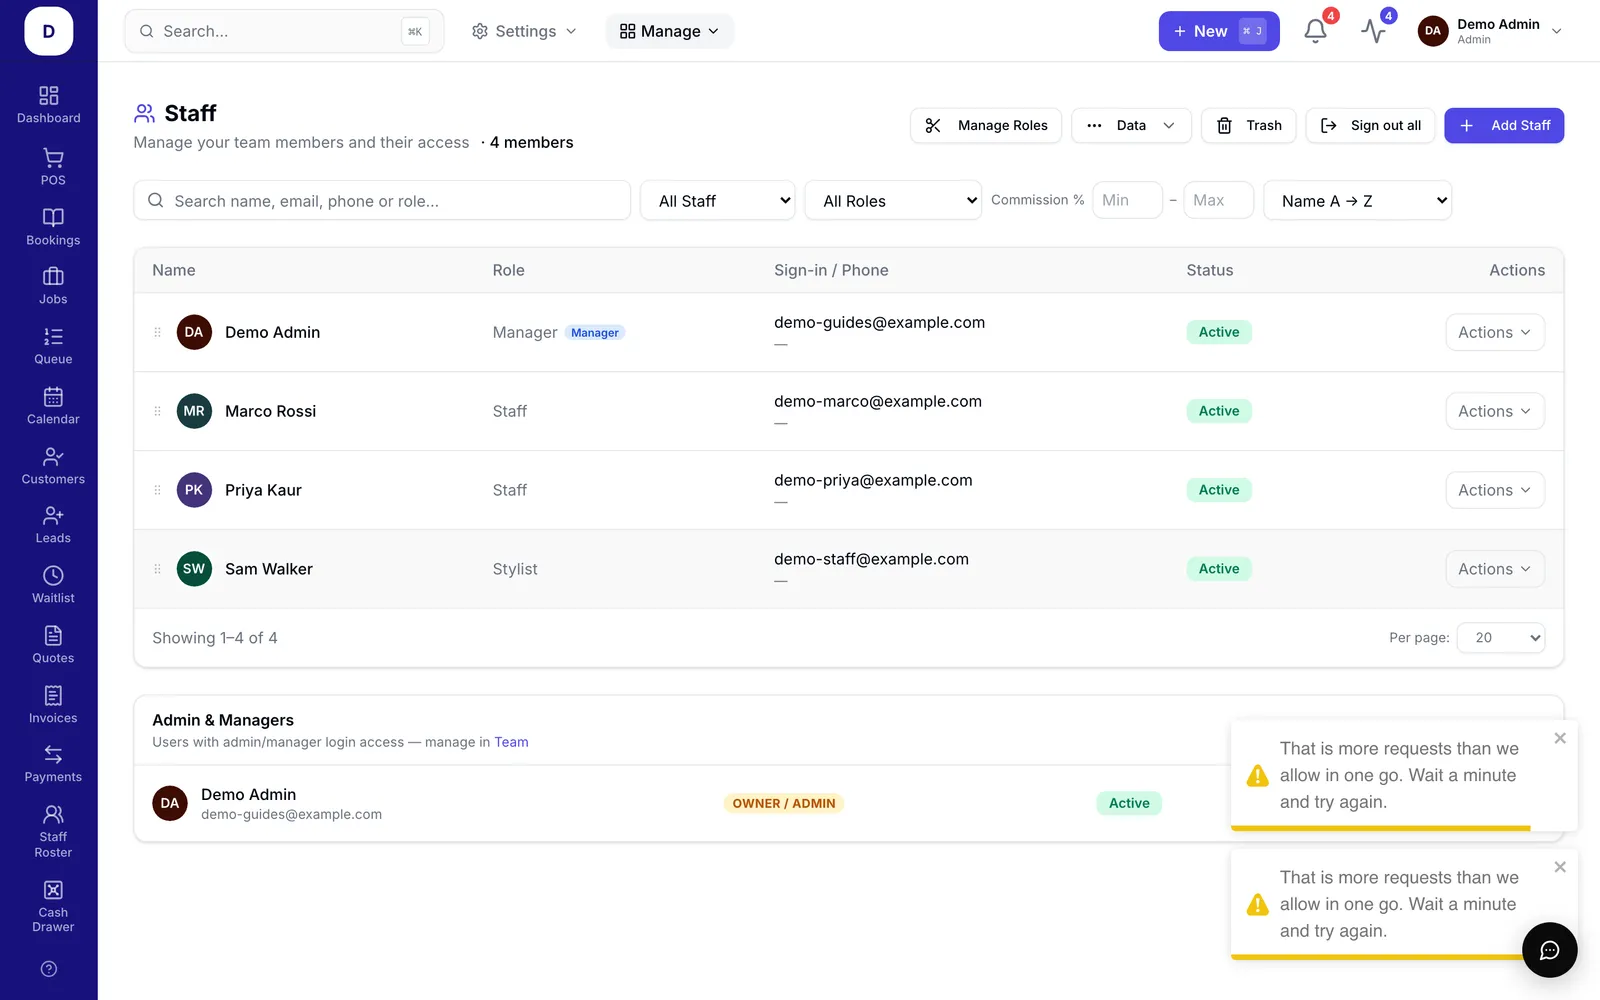Click the help question mark icon

[x=49, y=969]
